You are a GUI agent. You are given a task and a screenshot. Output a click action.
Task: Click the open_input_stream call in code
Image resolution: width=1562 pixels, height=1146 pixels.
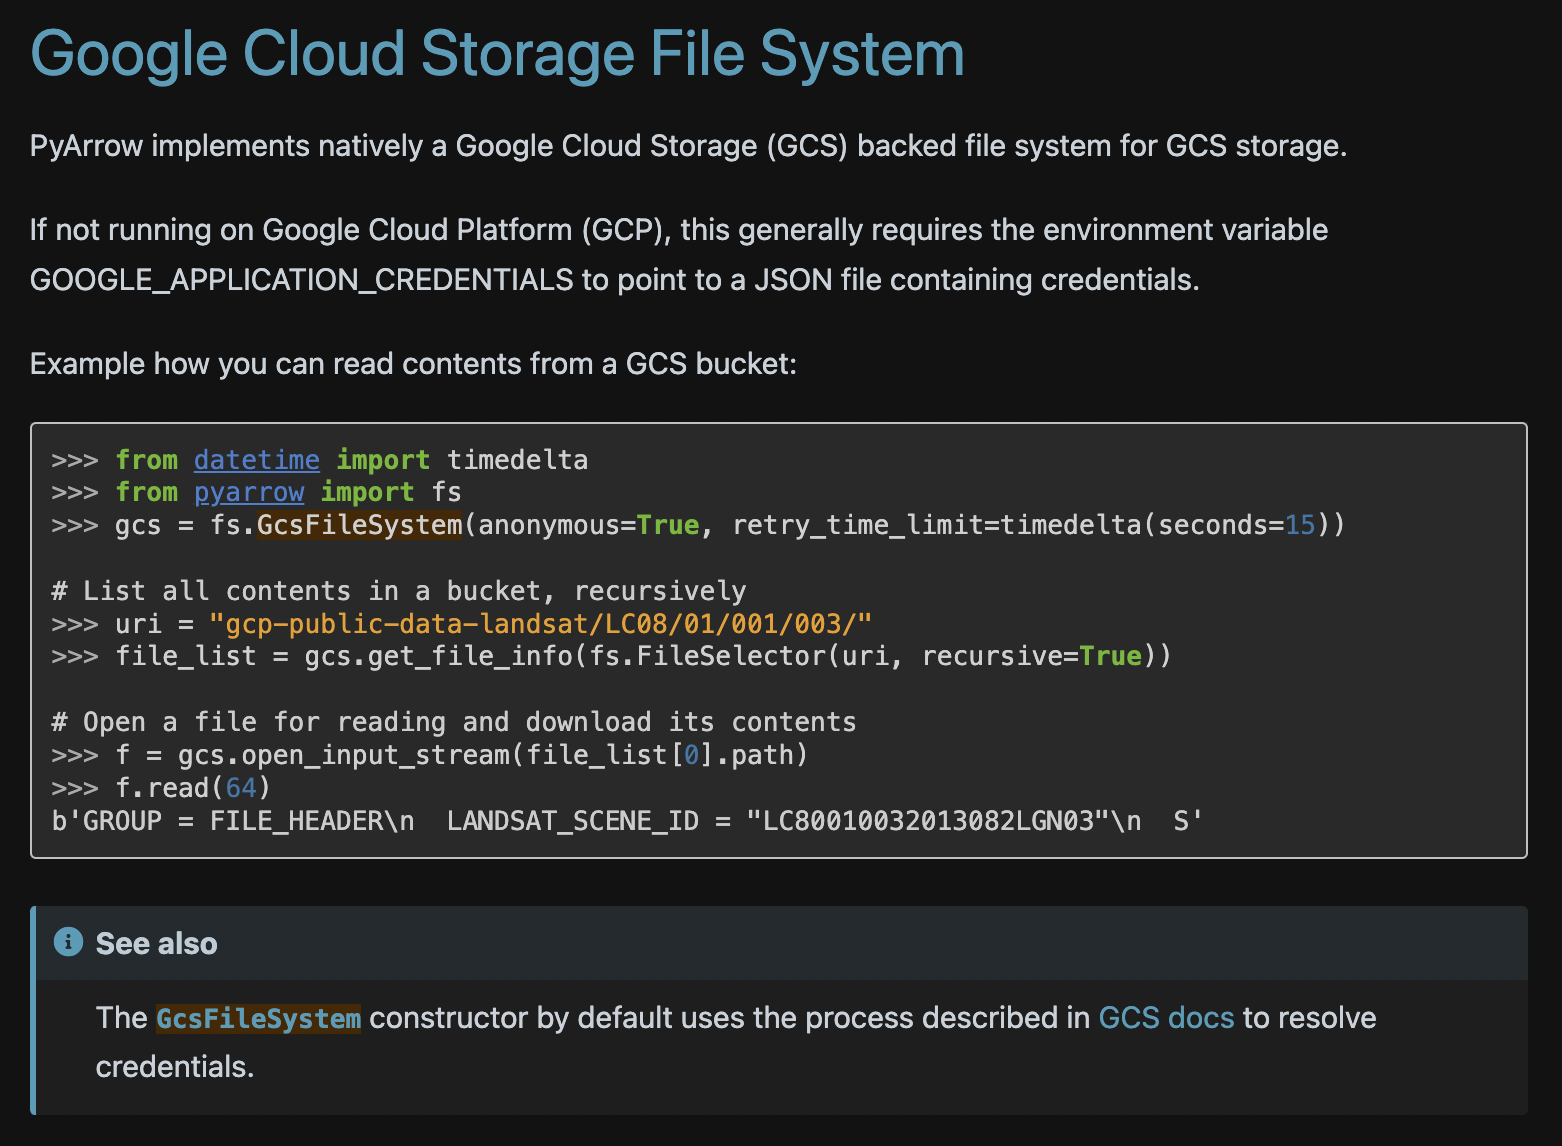tap(375, 755)
